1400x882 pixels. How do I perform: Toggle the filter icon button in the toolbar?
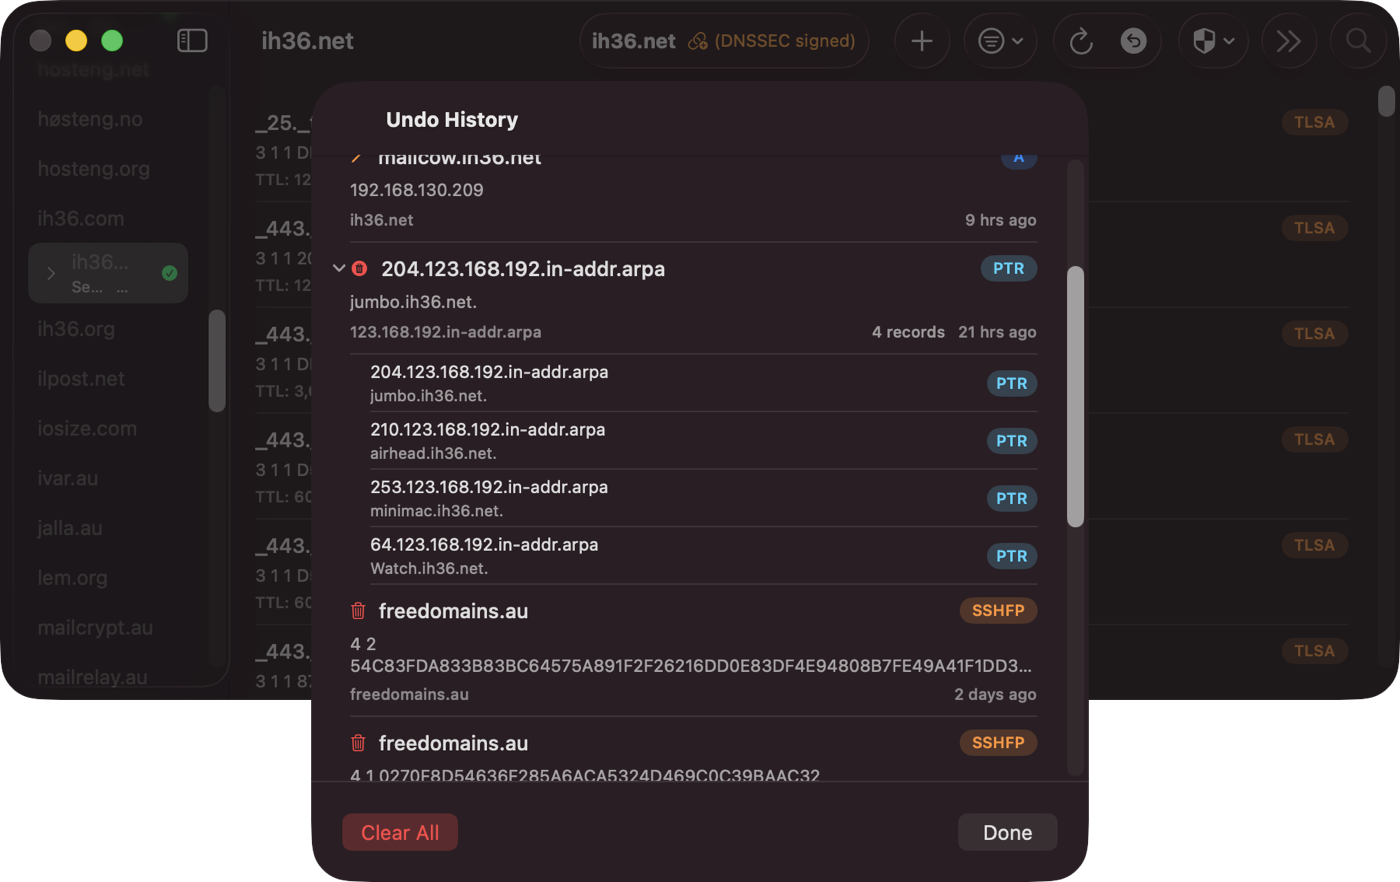993,41
